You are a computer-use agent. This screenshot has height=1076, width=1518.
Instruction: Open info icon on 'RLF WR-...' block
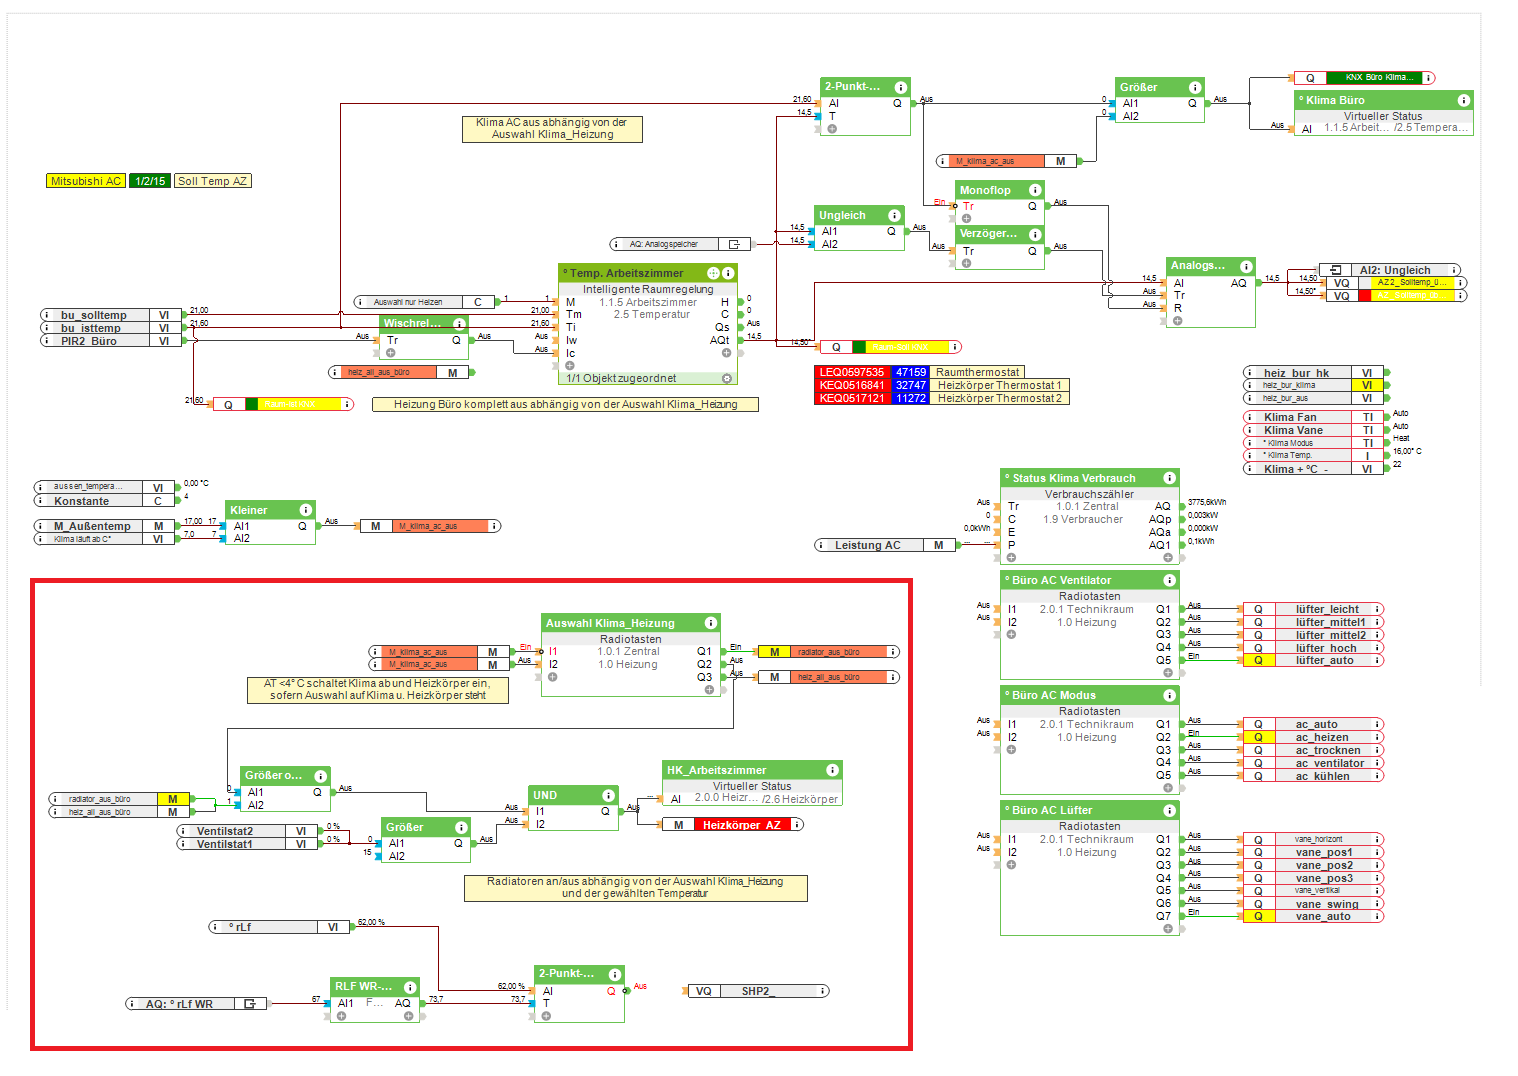408,987
